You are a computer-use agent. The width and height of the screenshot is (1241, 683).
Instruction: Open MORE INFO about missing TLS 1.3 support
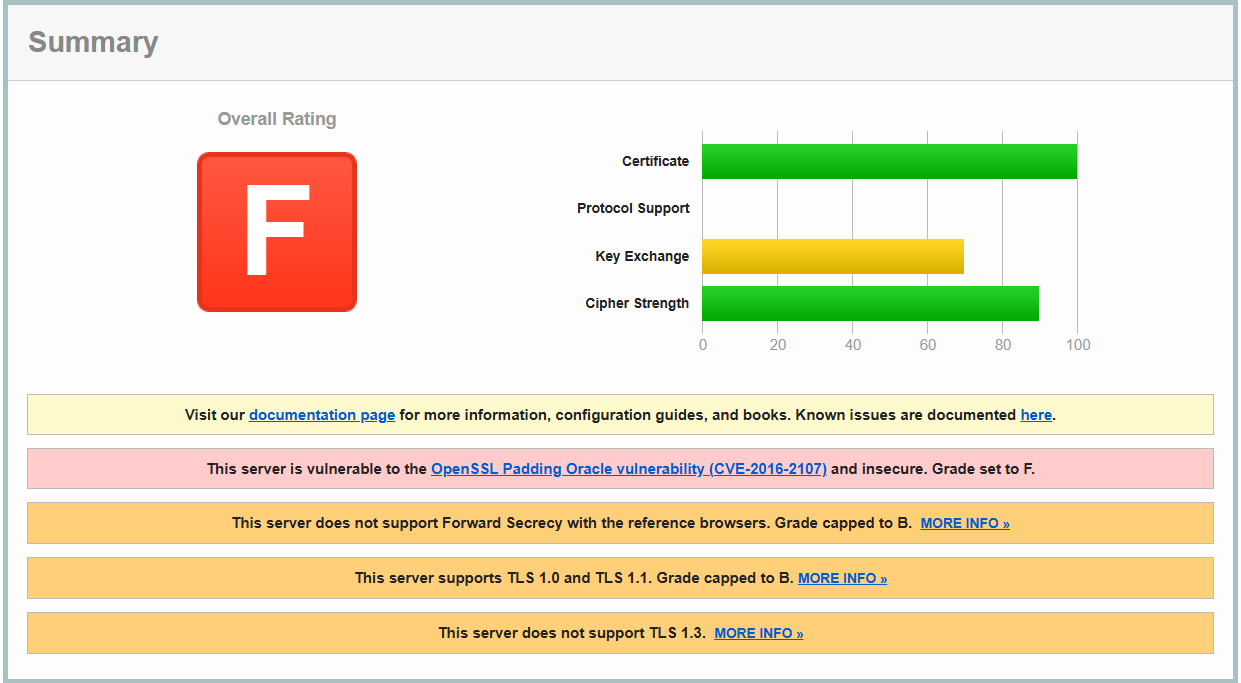(759, 633)
